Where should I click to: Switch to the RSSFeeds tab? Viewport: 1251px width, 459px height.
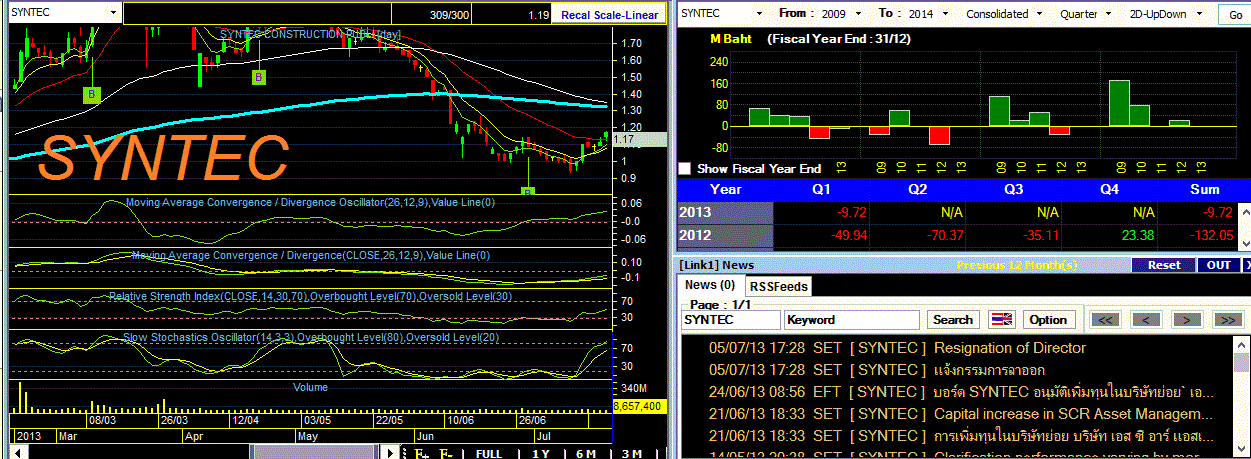pyautogui.click(x=779, y=286)
